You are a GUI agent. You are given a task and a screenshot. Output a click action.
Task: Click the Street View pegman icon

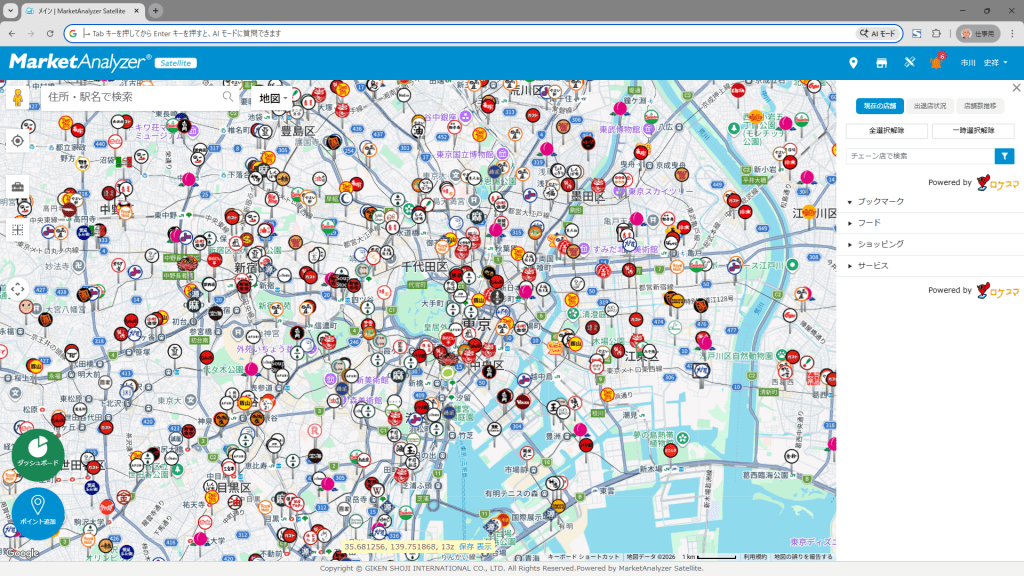18,97
